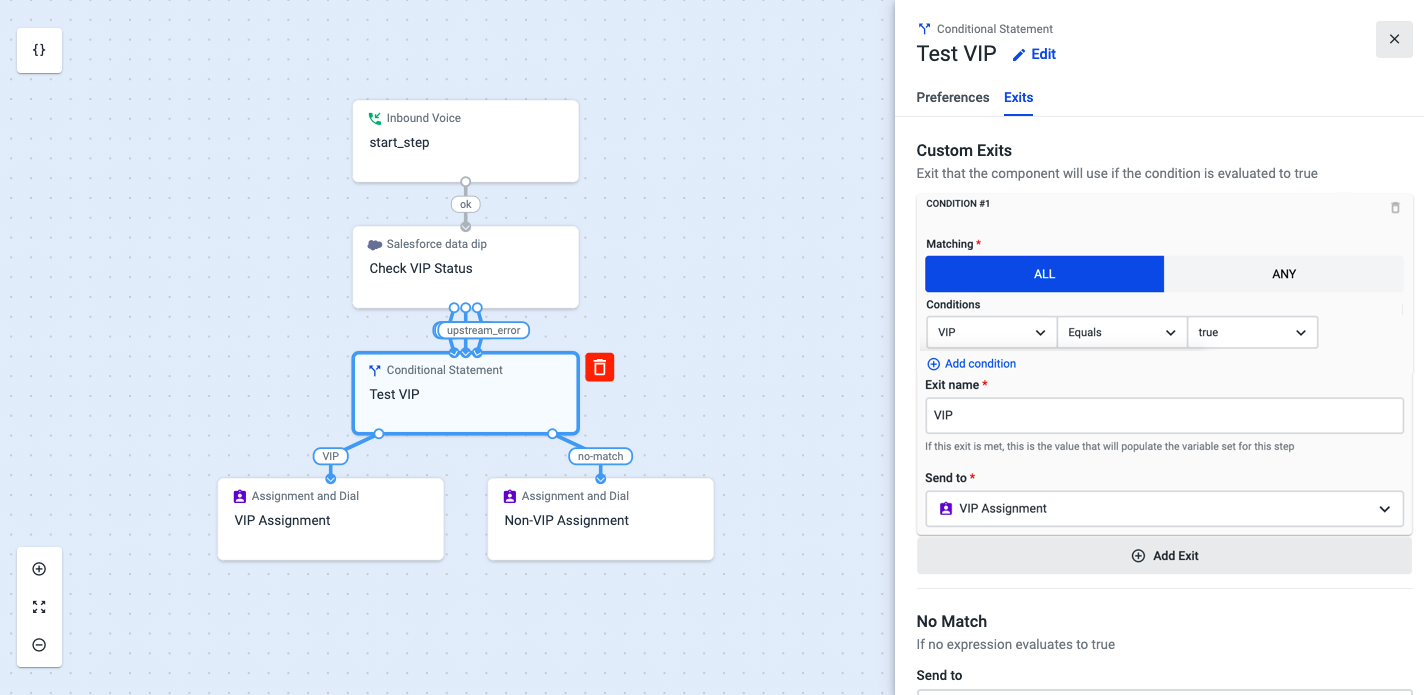Click the zoom in icon
The height and width of the screenshot is (695, 1424).
point(39,568)
